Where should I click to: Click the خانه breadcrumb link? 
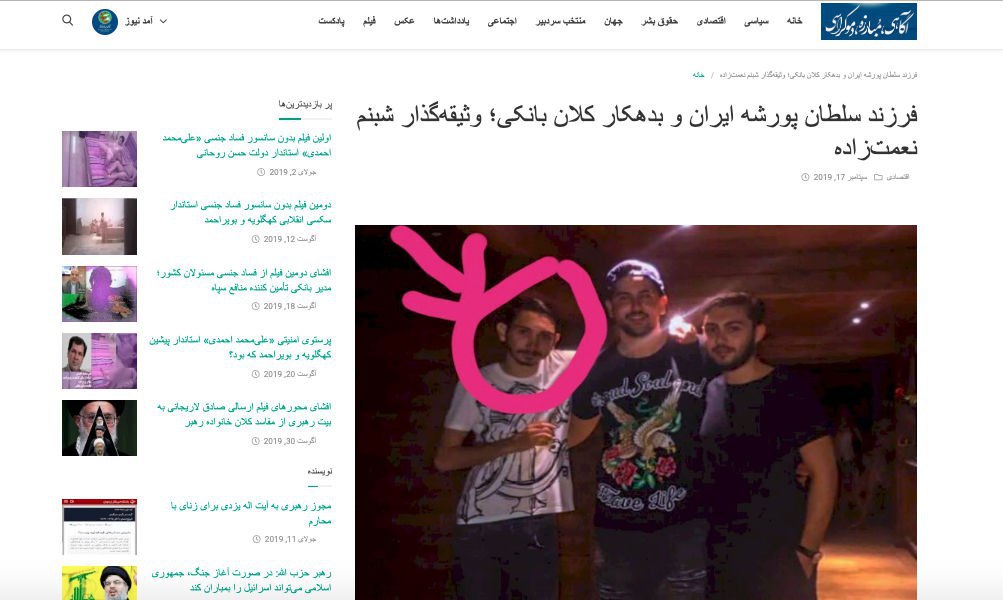point(698,75)
